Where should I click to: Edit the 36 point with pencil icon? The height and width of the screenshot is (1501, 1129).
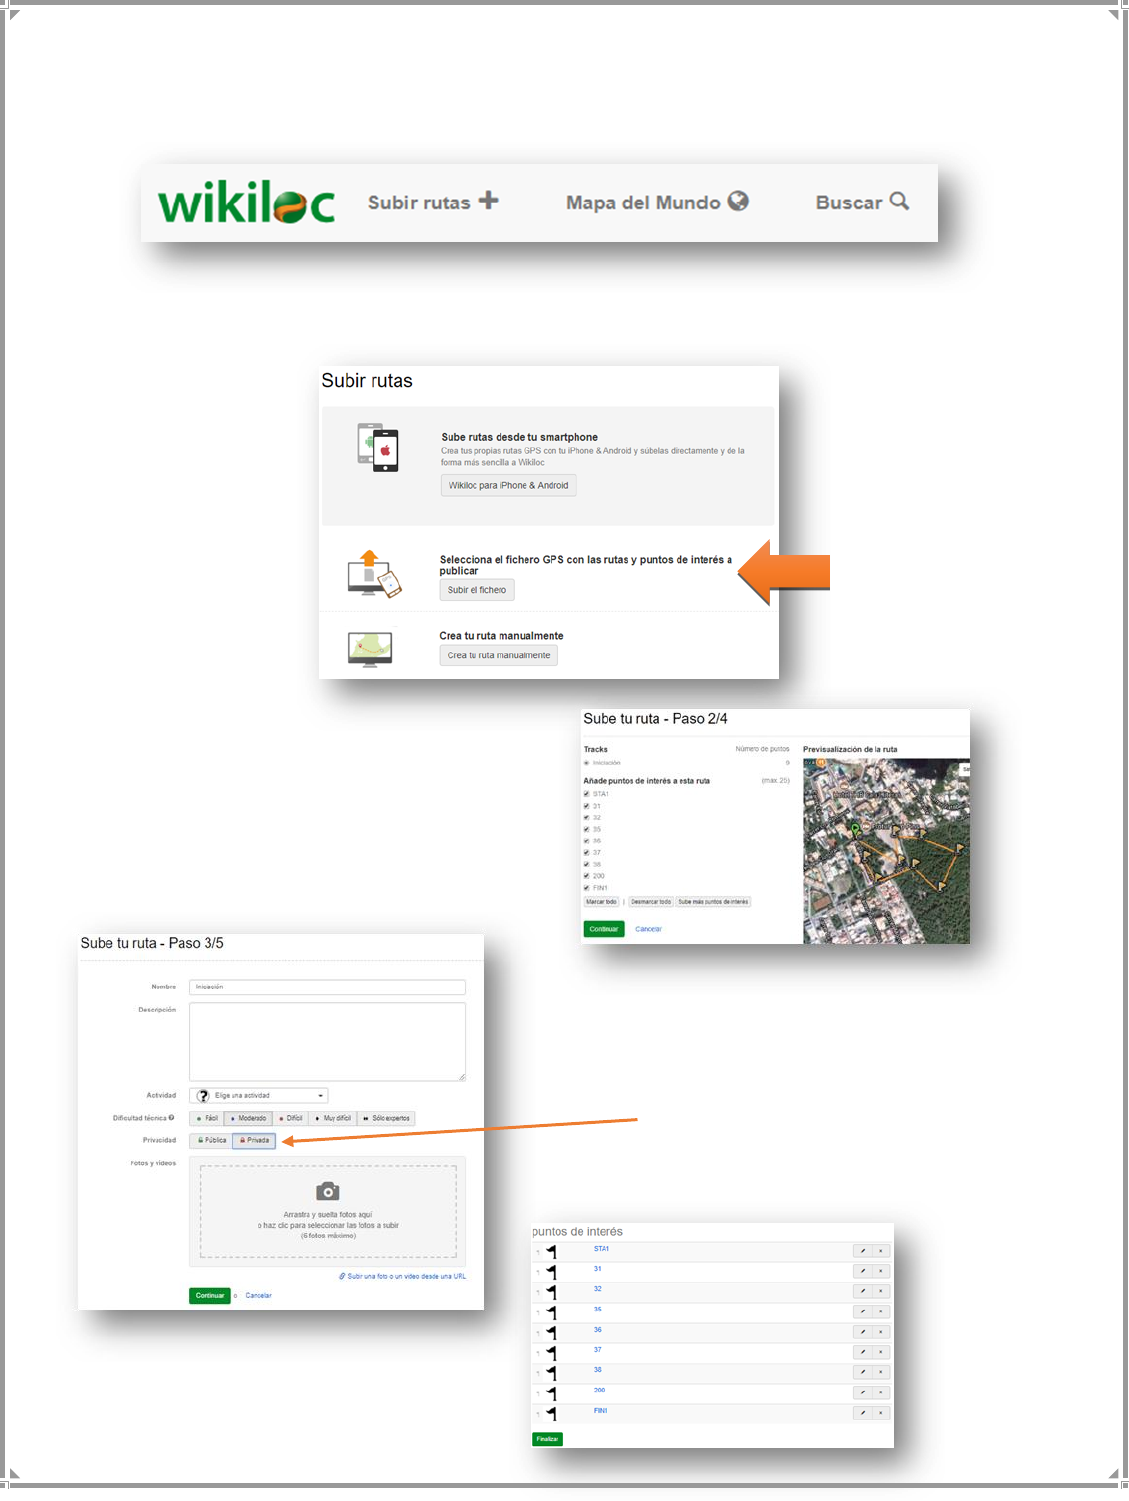863,1332
